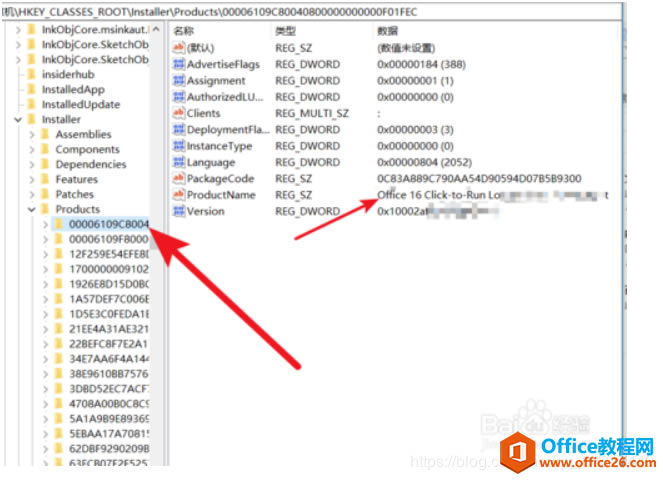Click the tree scrollbar up arrow
The height and width of the screenshot is (480, 663).
156,30
